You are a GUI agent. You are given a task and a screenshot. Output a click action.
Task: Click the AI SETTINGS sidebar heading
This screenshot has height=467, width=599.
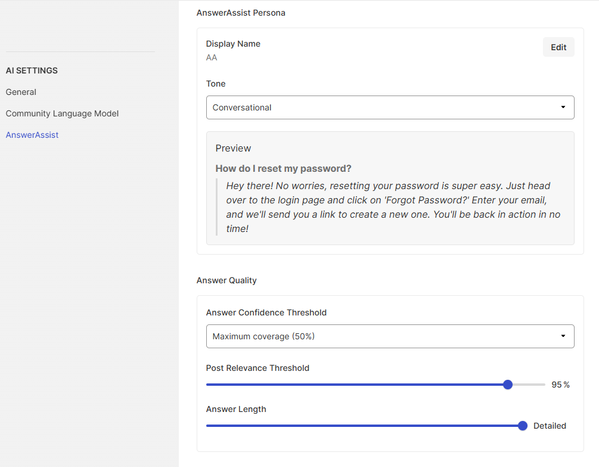click(32, 70)
